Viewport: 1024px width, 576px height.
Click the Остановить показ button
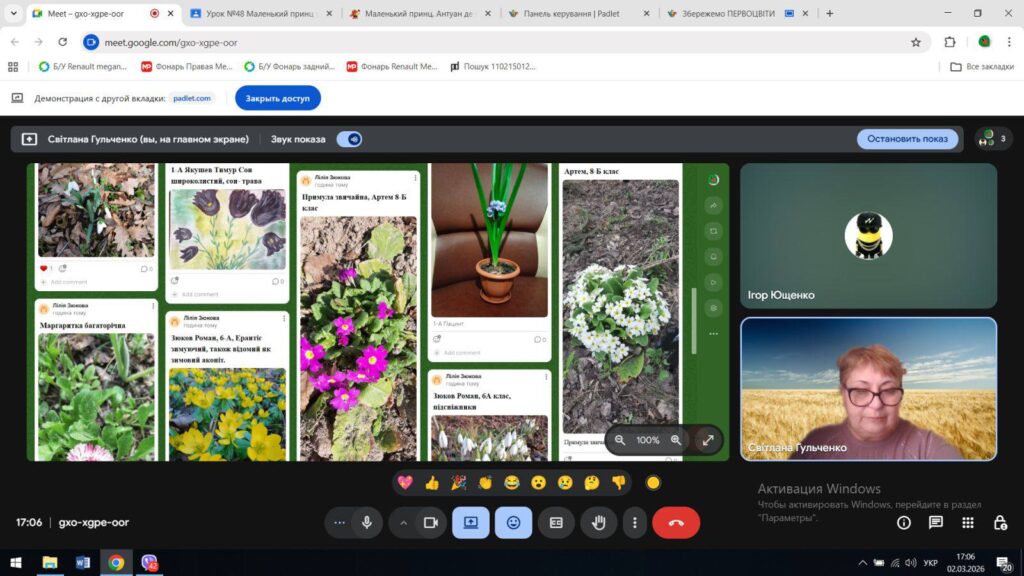pyautogui.click(x=907, y=138)
